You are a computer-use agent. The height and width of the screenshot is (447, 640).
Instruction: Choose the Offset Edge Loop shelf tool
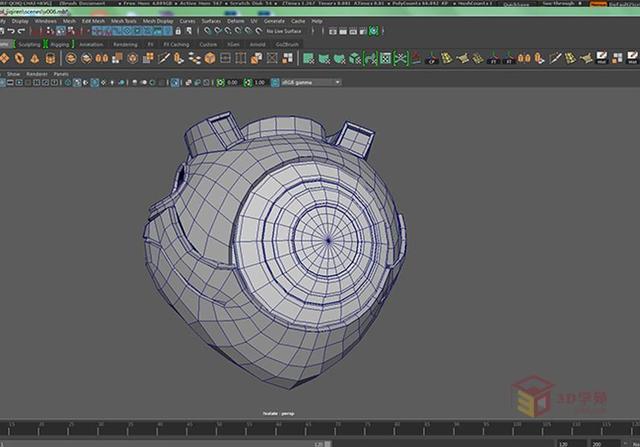241,58
